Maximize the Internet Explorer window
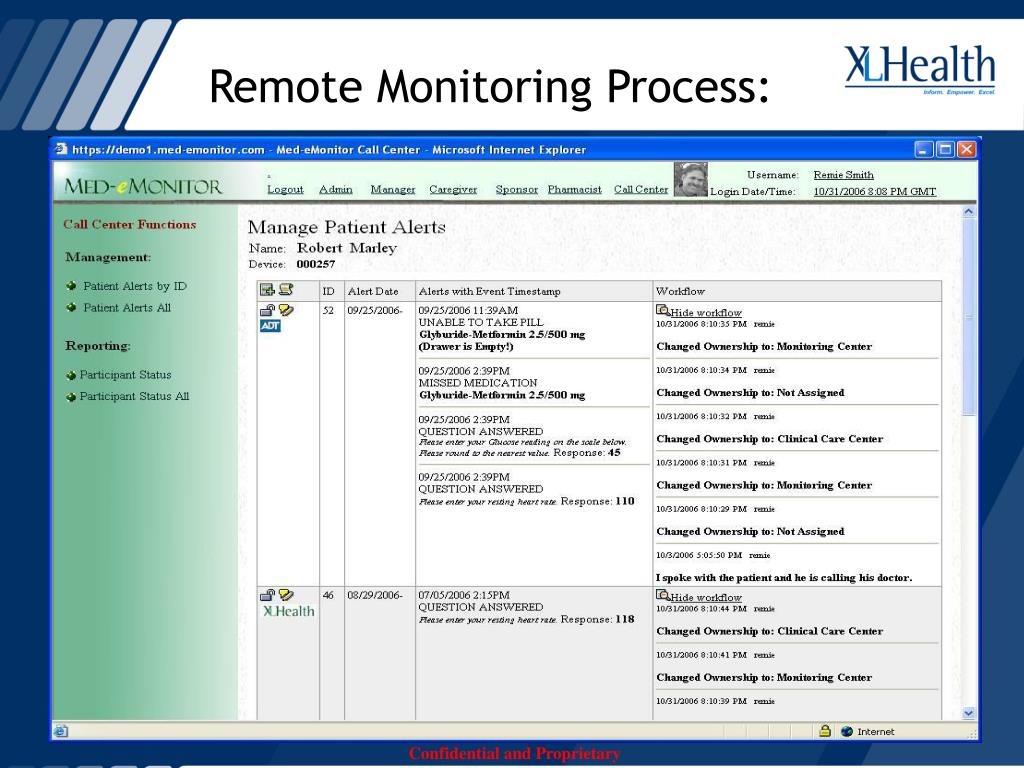The width and height of the screenshot is (1024, 768). coord(945,150)
